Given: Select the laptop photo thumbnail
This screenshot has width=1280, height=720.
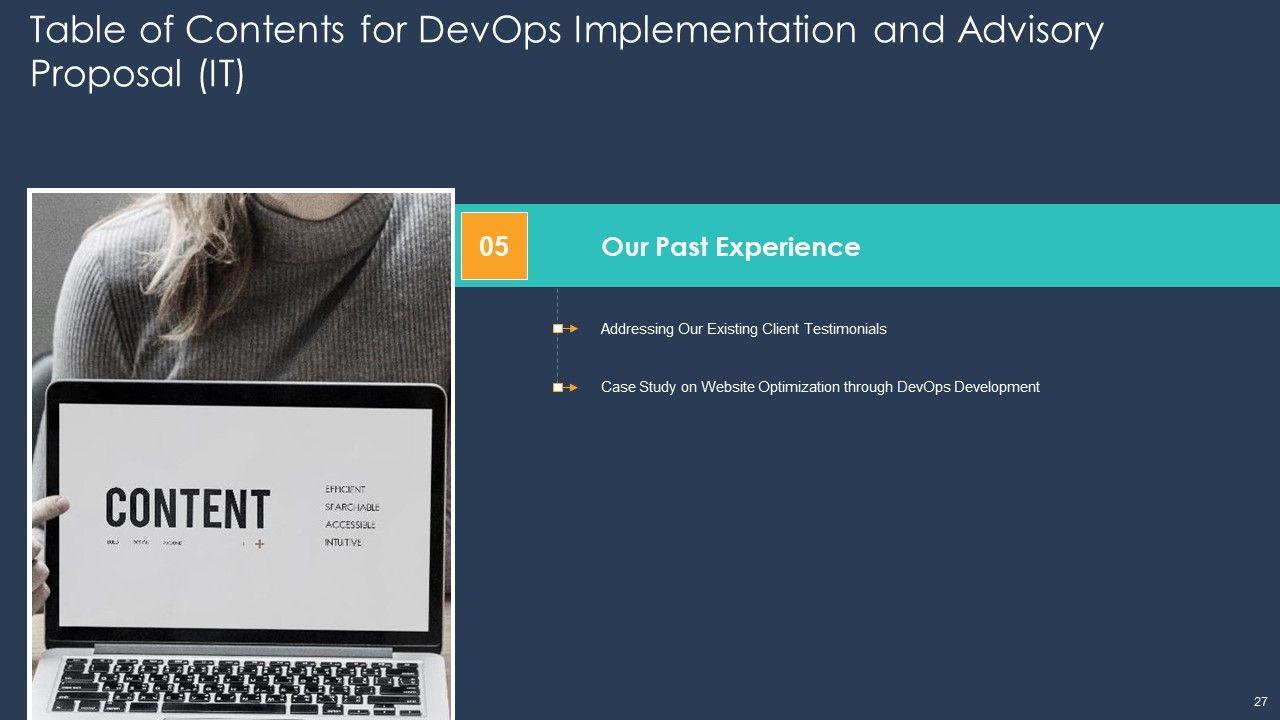Looking at the screenshot, I should point(241,454).
